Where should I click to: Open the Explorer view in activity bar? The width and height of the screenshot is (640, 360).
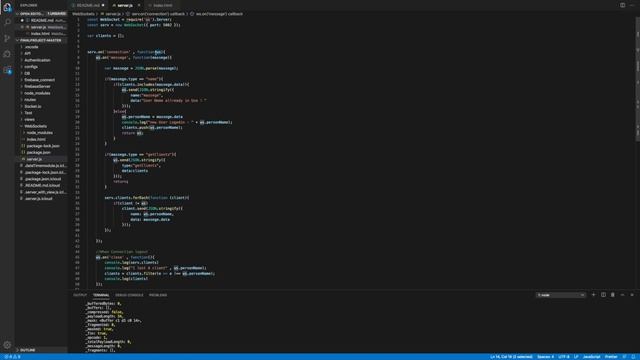(x=7, y=7)
